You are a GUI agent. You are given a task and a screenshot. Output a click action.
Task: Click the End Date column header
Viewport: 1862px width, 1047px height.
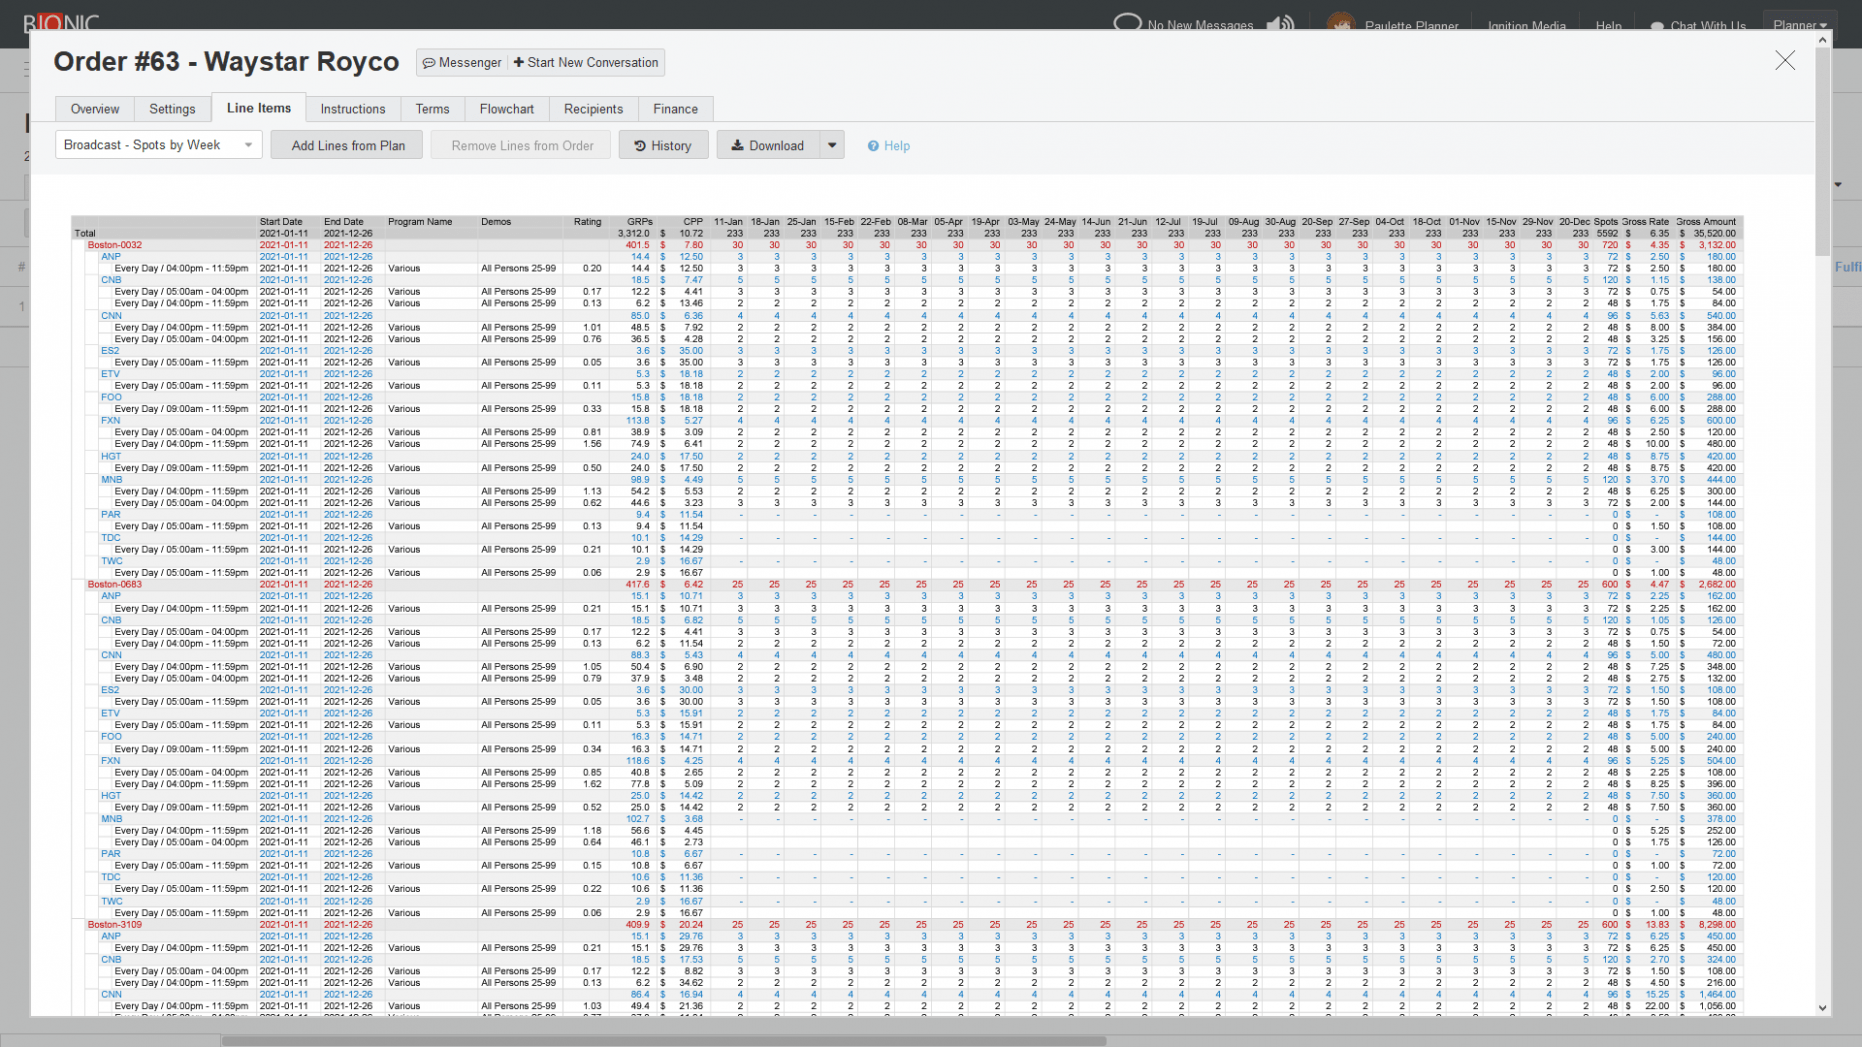click(344, 222)
